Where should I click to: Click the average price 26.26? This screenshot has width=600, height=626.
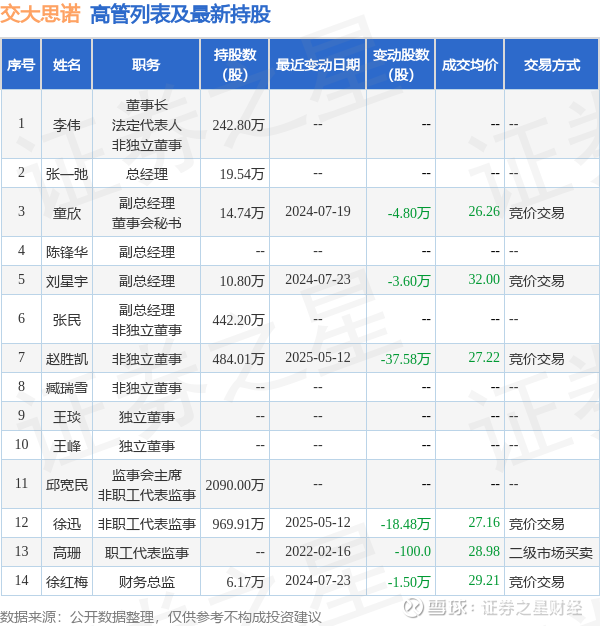(x=484, y=211)
